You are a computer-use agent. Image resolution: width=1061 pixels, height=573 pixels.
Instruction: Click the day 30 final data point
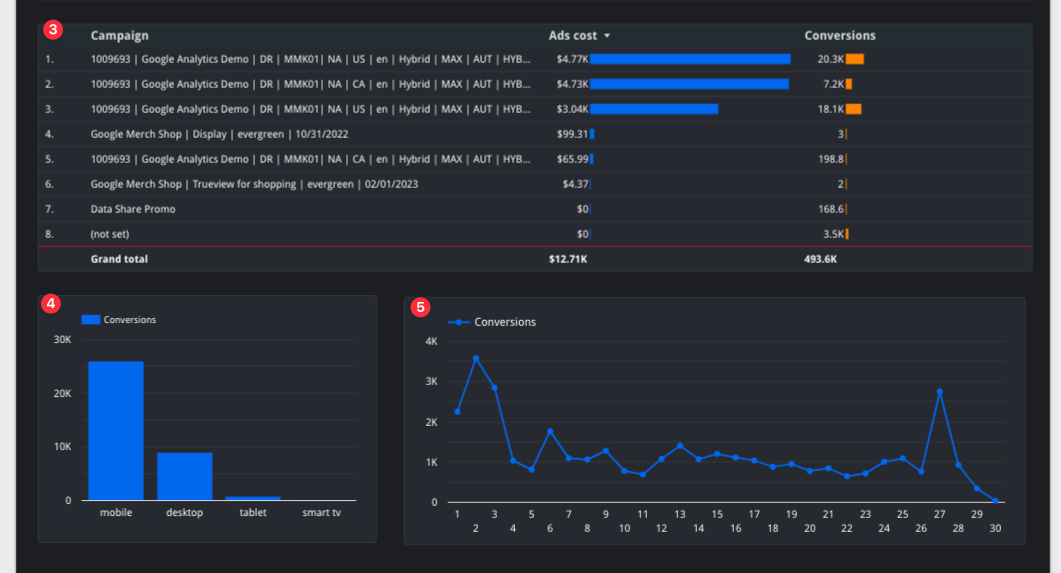(x=995, y=501)
